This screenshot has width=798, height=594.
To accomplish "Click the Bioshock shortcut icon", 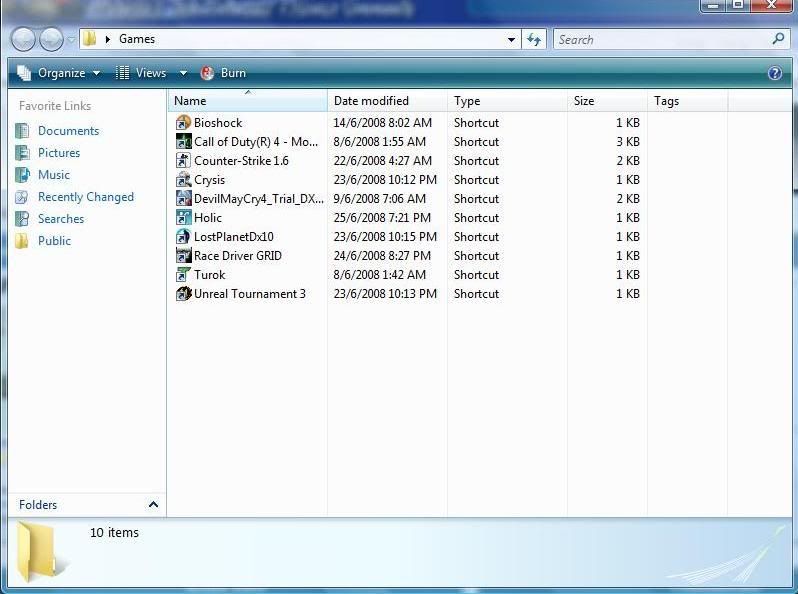I will [183, 123].
